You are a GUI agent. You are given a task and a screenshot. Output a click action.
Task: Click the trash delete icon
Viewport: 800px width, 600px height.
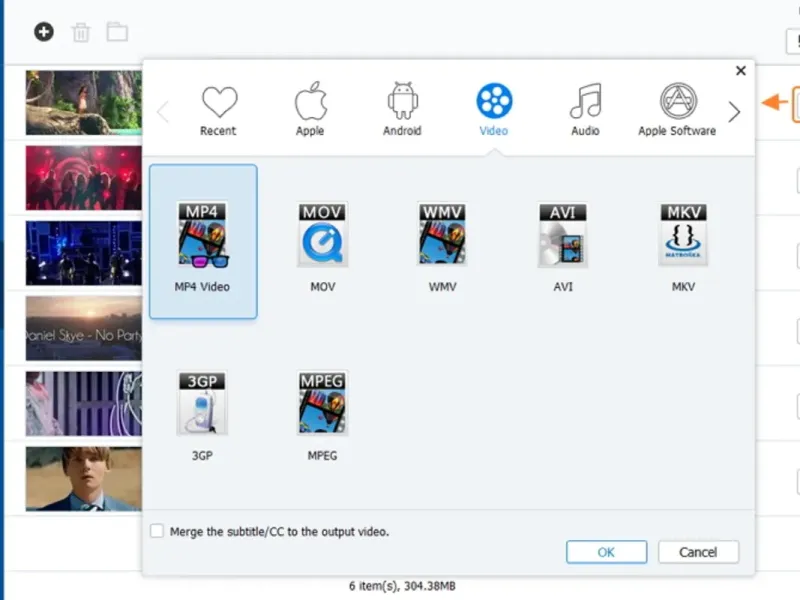click(81, 33)
